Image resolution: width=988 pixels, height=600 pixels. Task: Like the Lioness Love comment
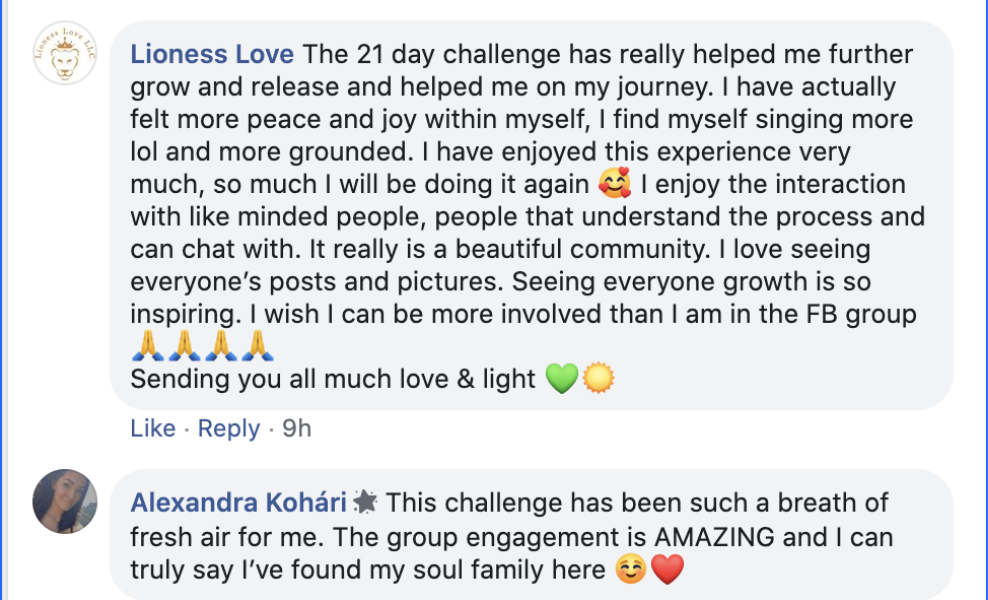coord(153,428)
